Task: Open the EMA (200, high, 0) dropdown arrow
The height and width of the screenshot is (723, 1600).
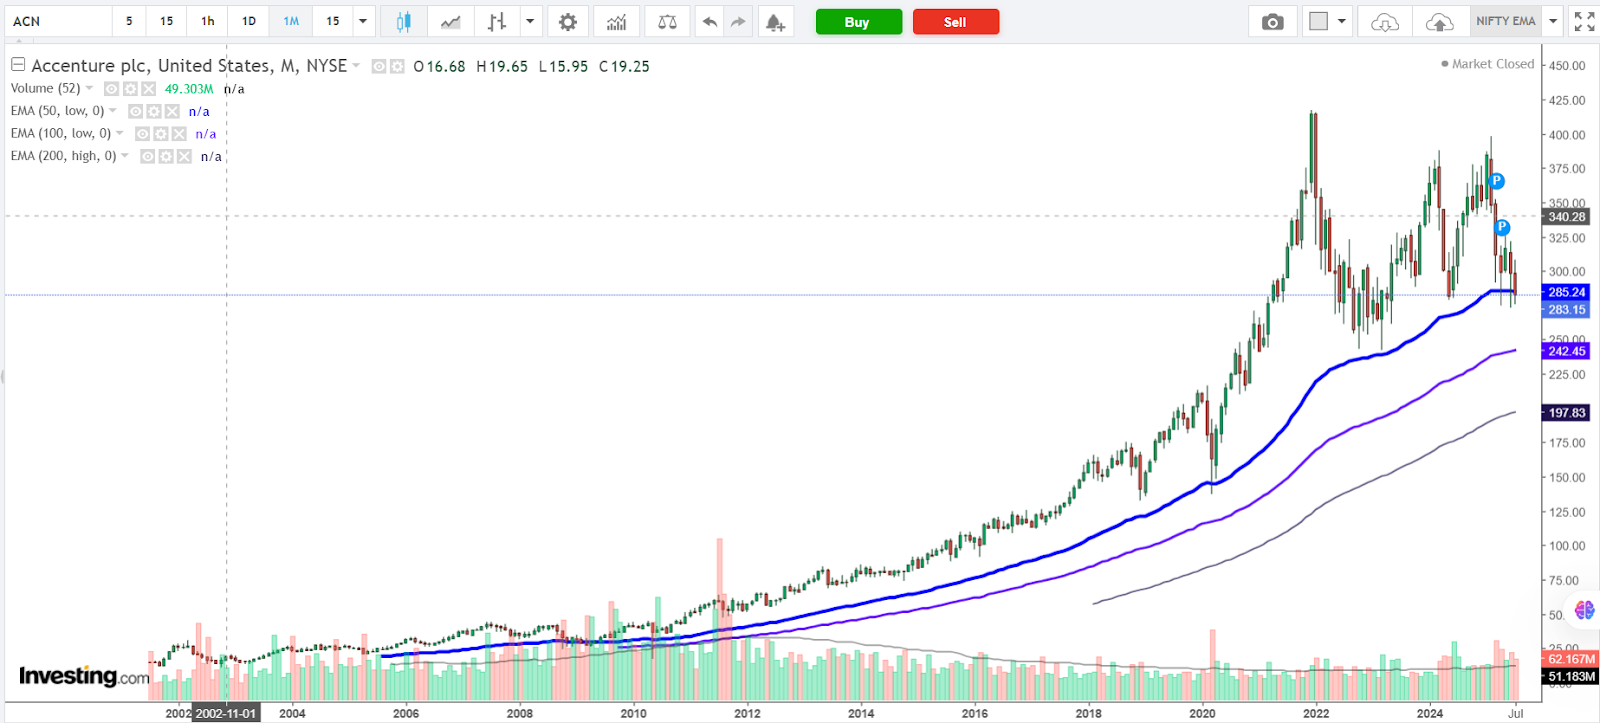Action: [x=125, y=156]
